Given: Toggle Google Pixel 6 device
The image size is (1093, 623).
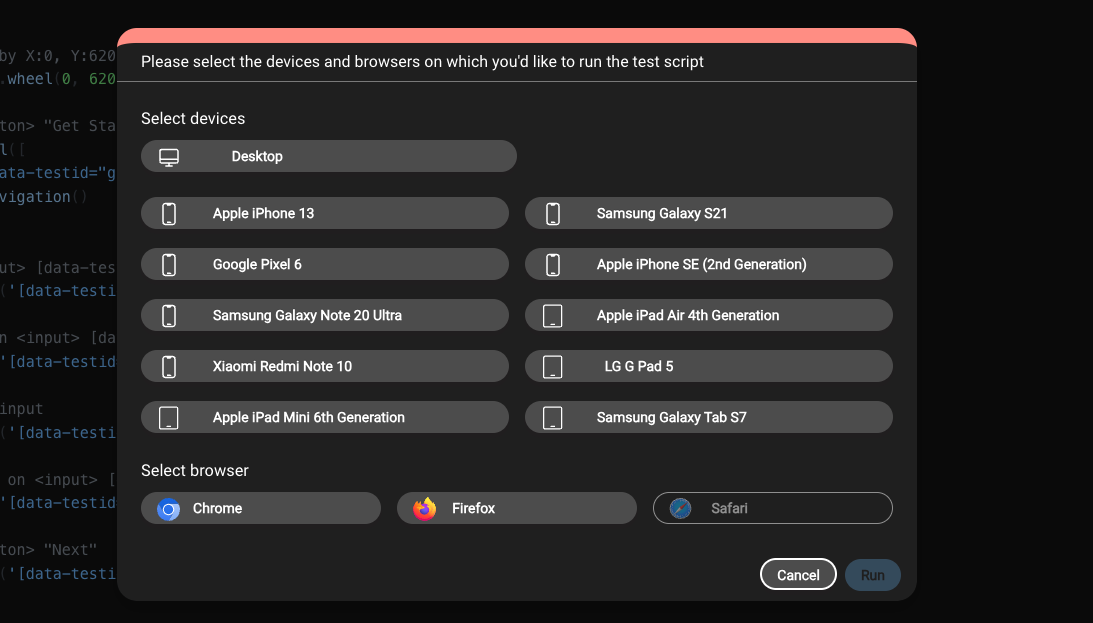Looking at the screenshot, I should (325, 264).
